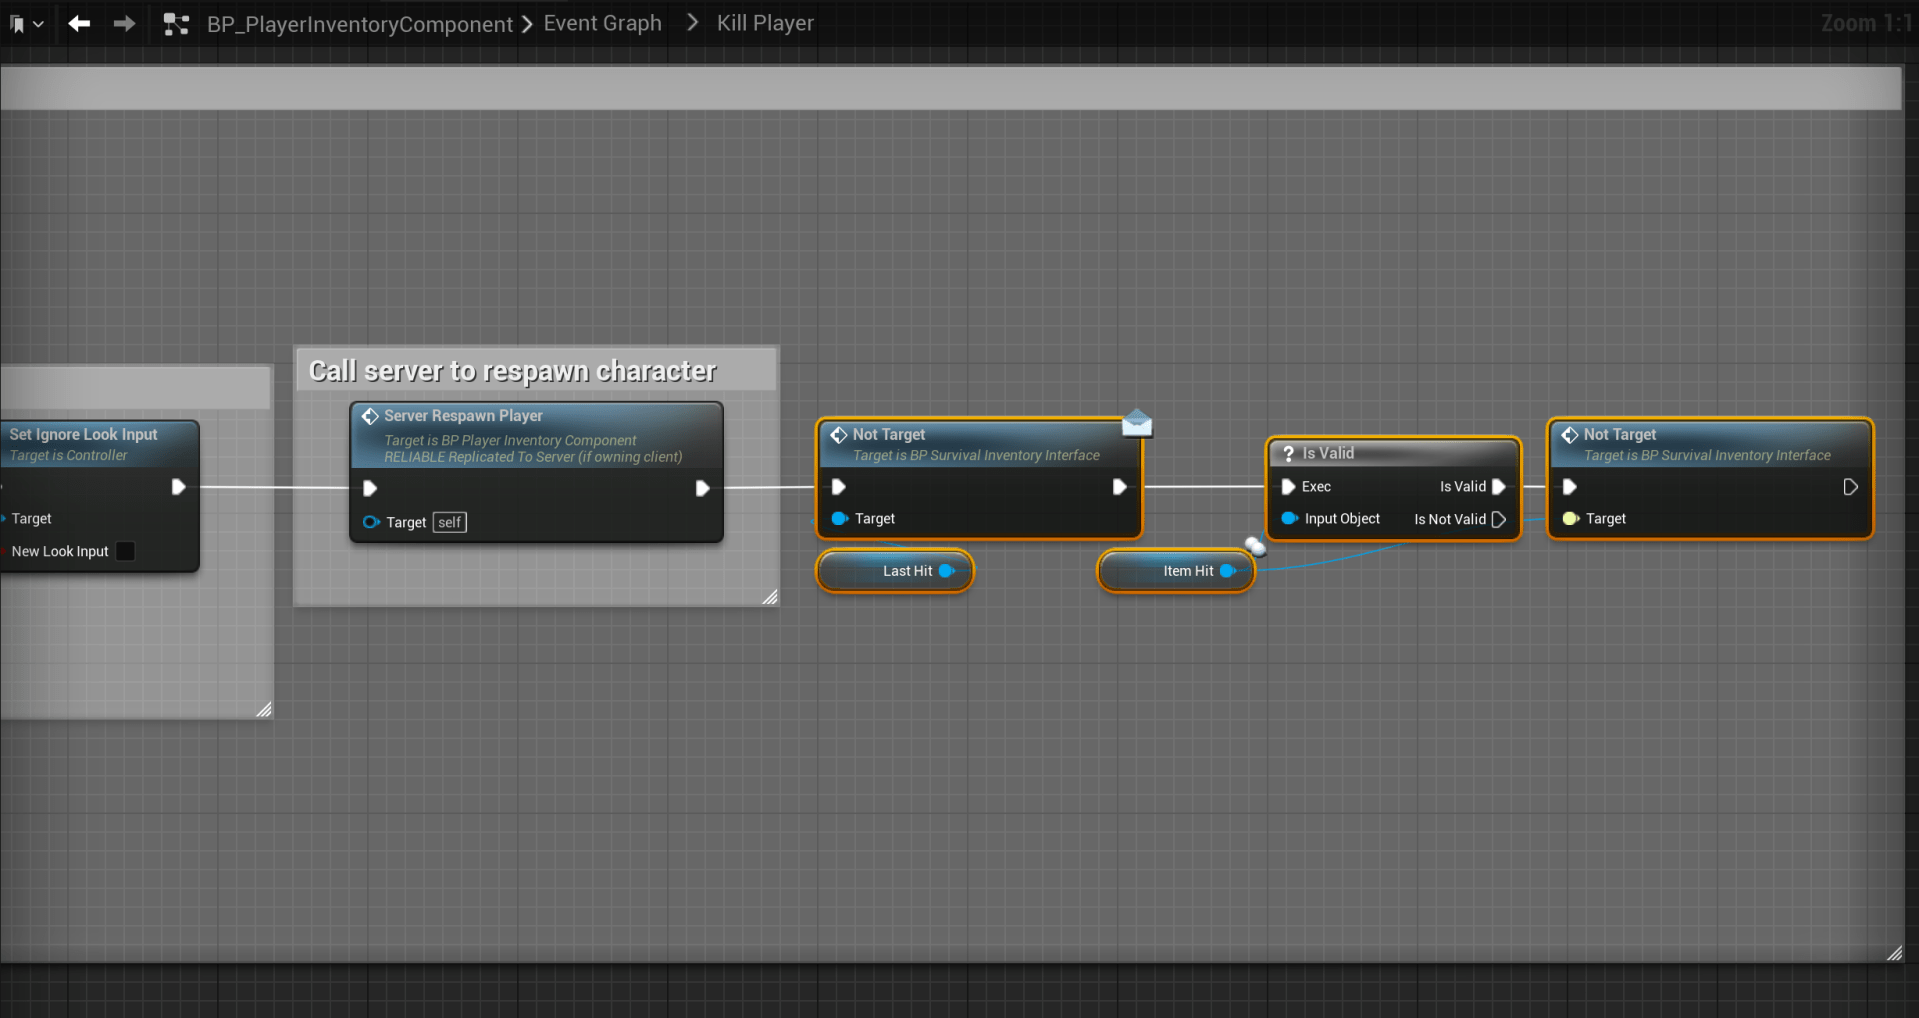
Task: Select Kill Player breadcrumb item
Action: [765, 23]
